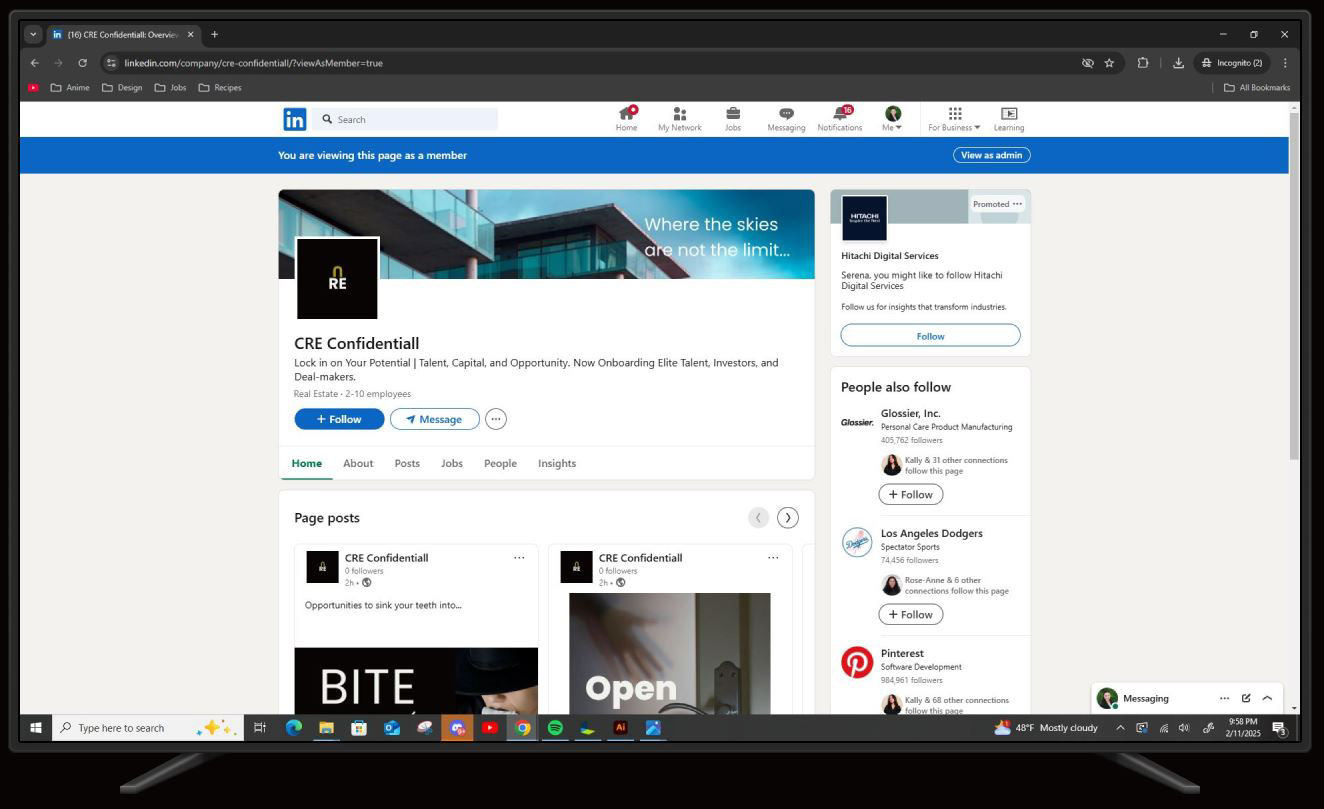This screenshot has width=1324, height=809.
Task: Expand the Me profile menu
Action: (893, 119)
